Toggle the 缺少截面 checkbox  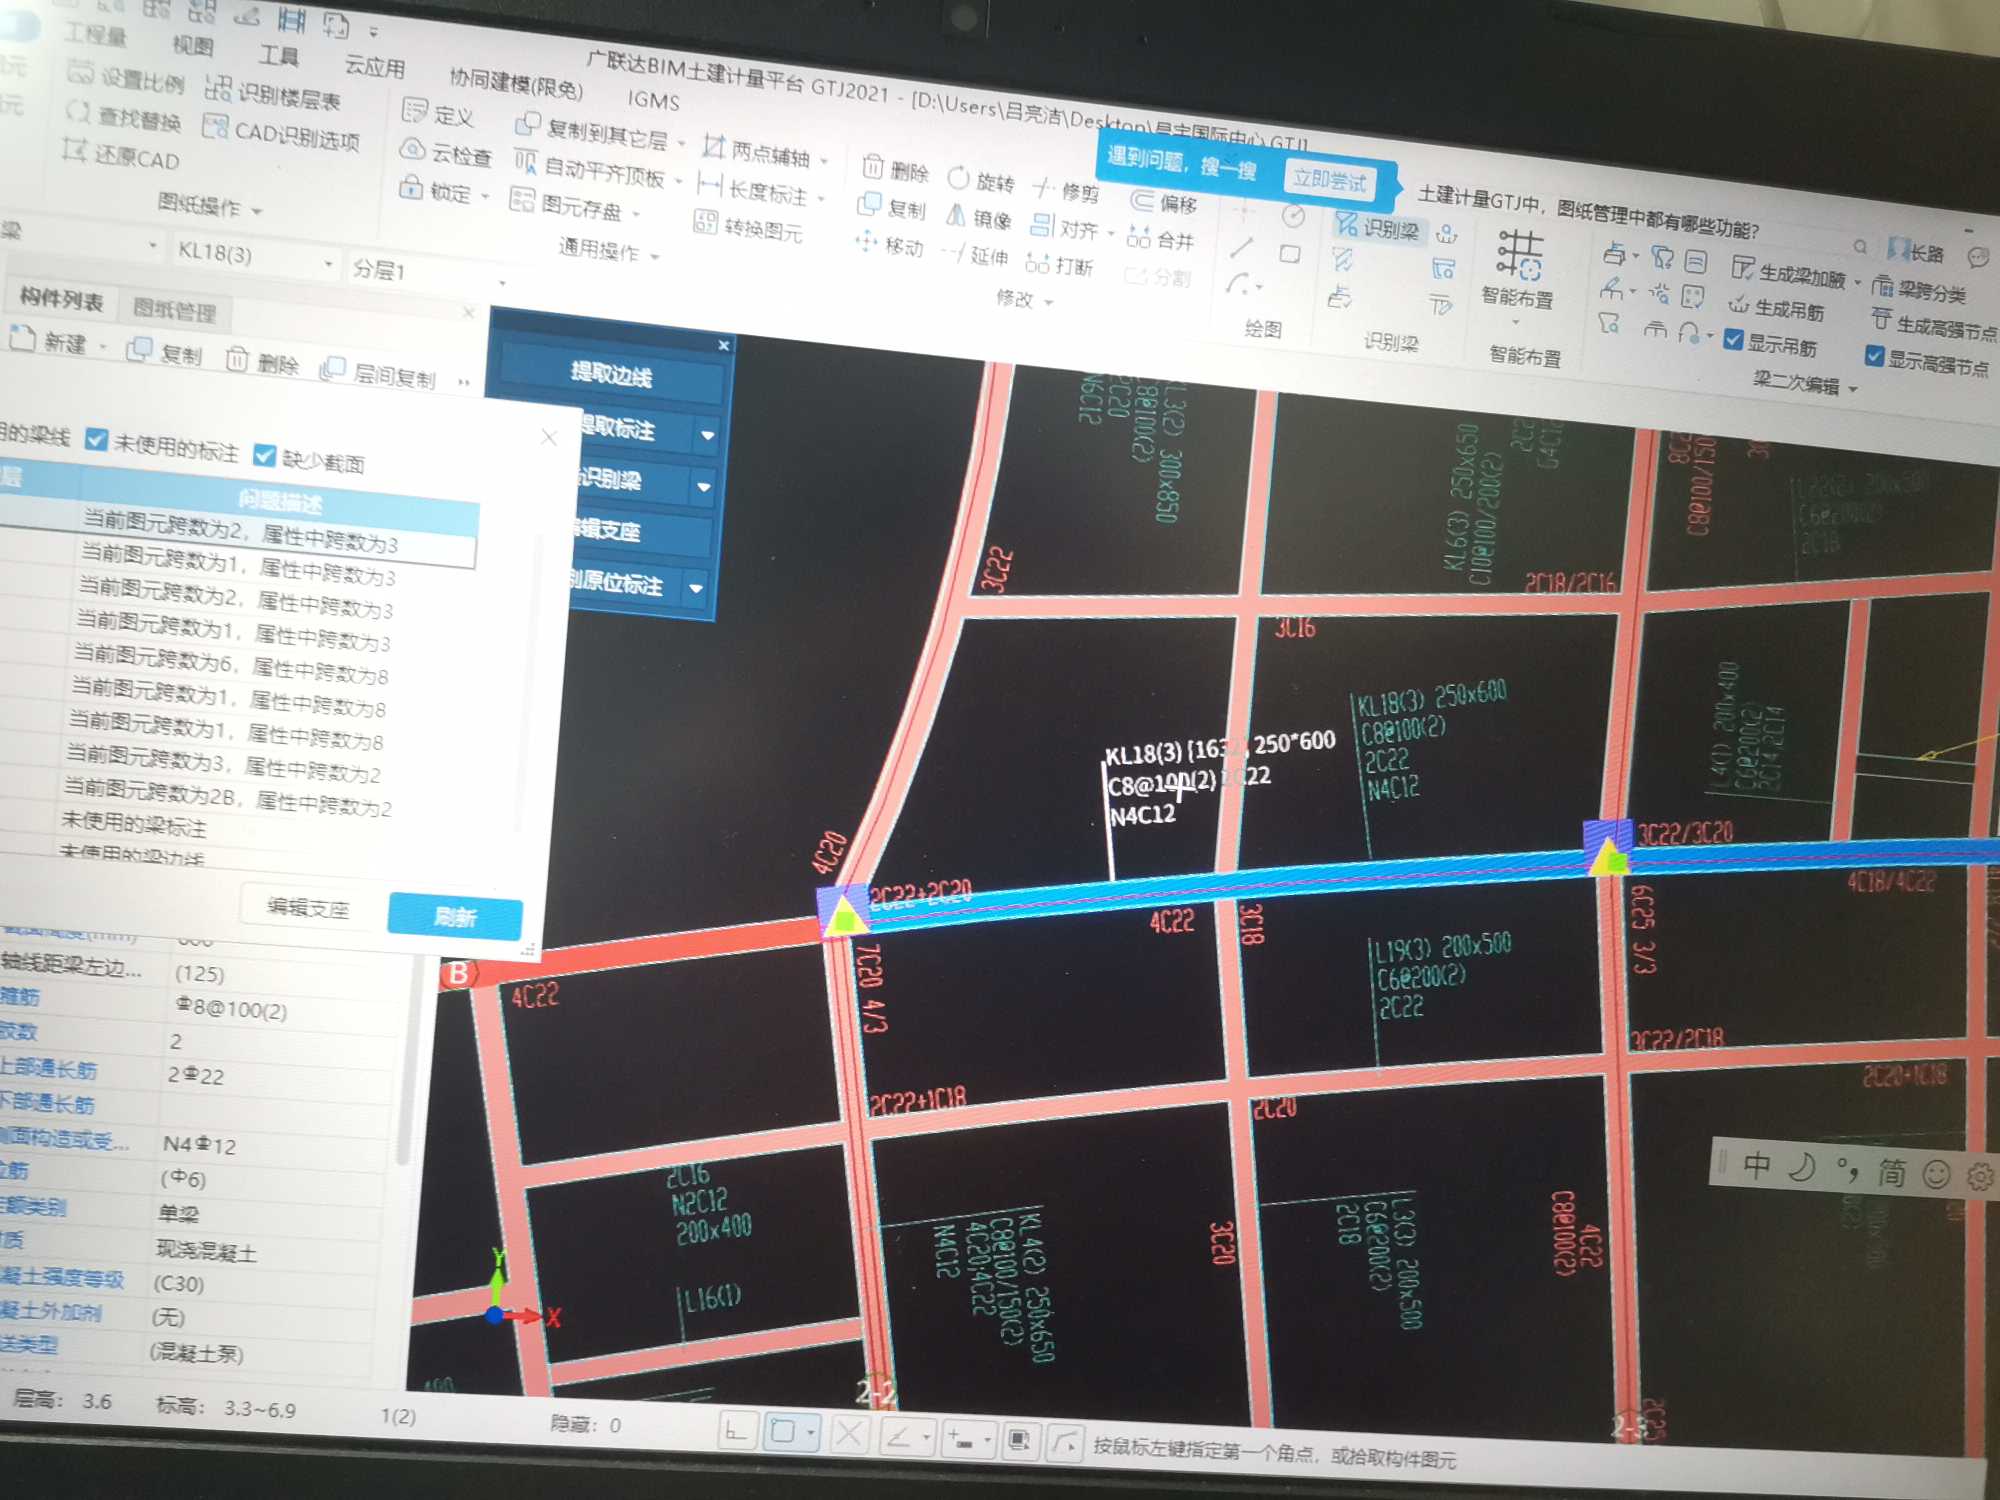(264, 456)
